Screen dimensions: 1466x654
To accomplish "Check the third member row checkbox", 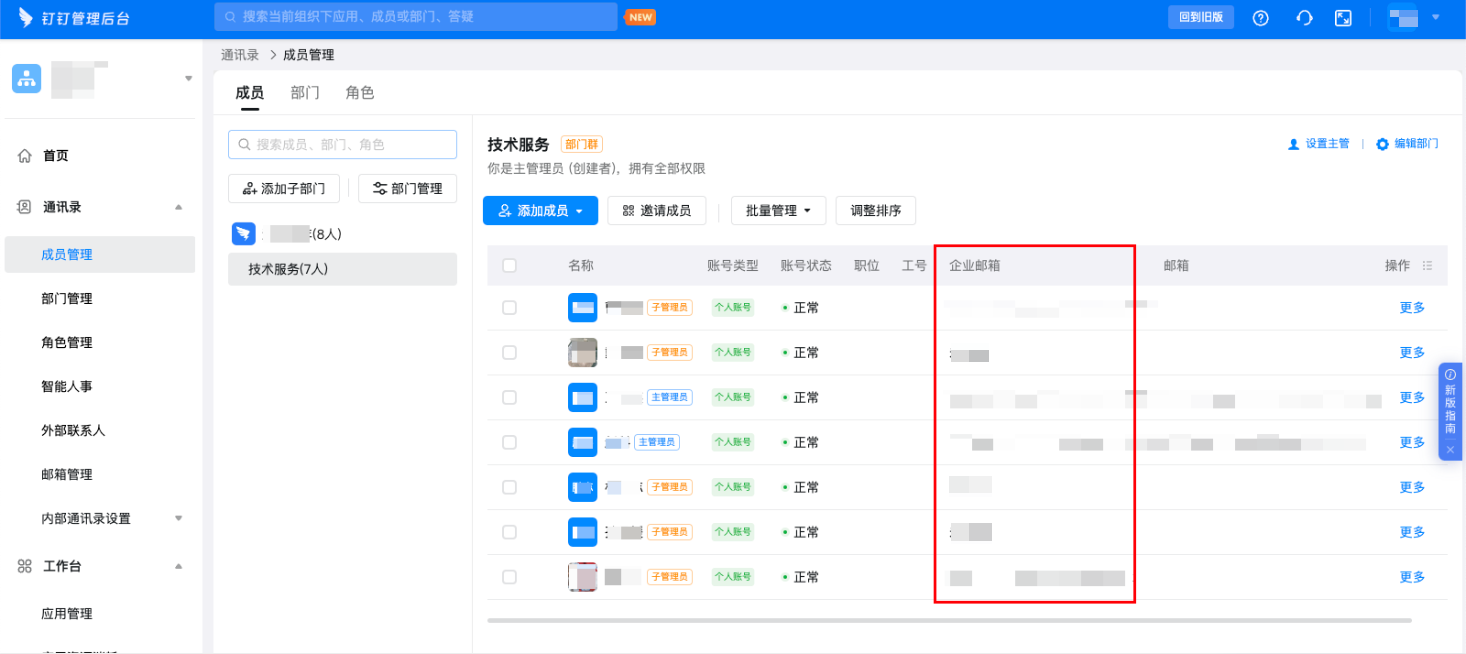I will (509, 397).
